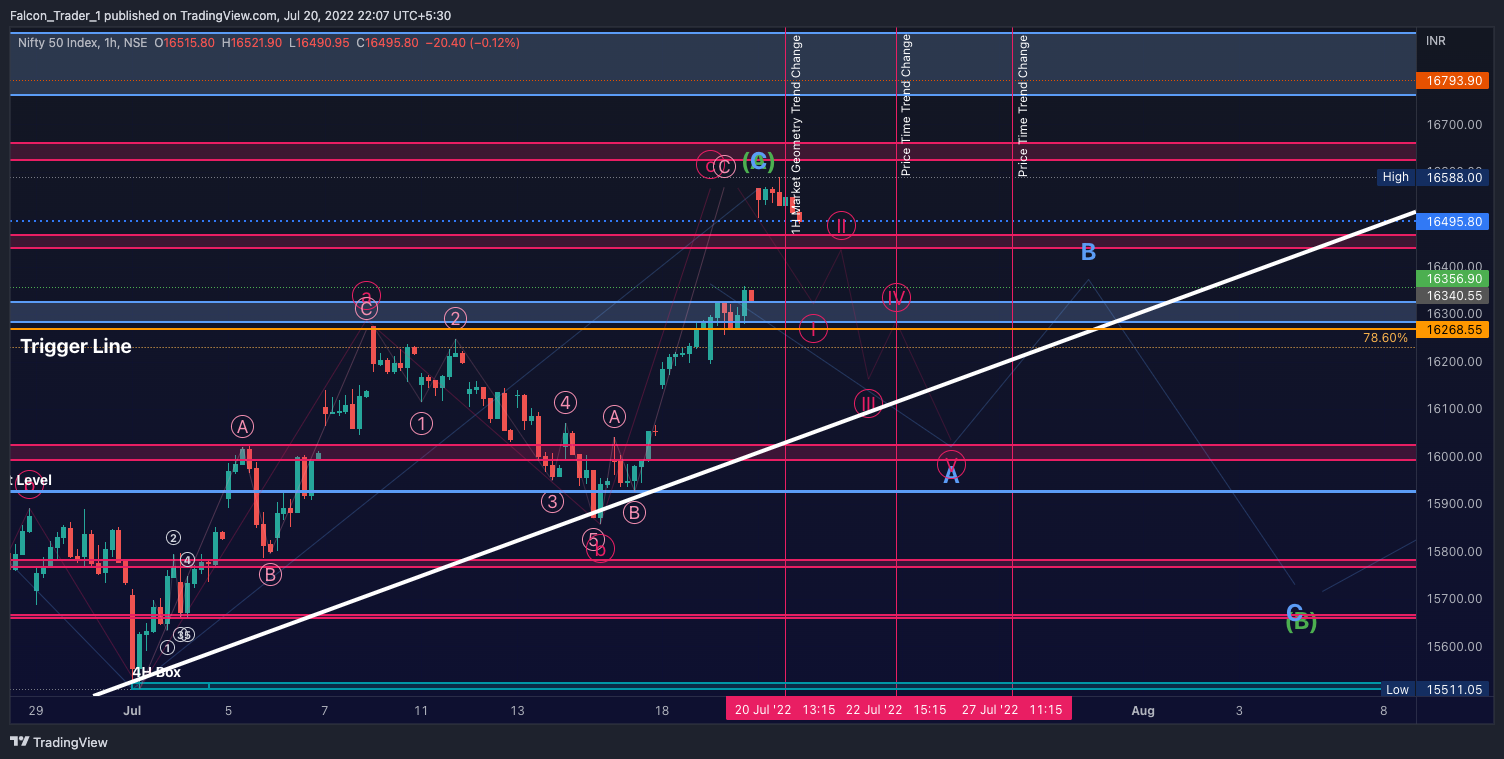Click the large pink circled 1 wave label
The image size is (1504, 759).
pos(421,423)
